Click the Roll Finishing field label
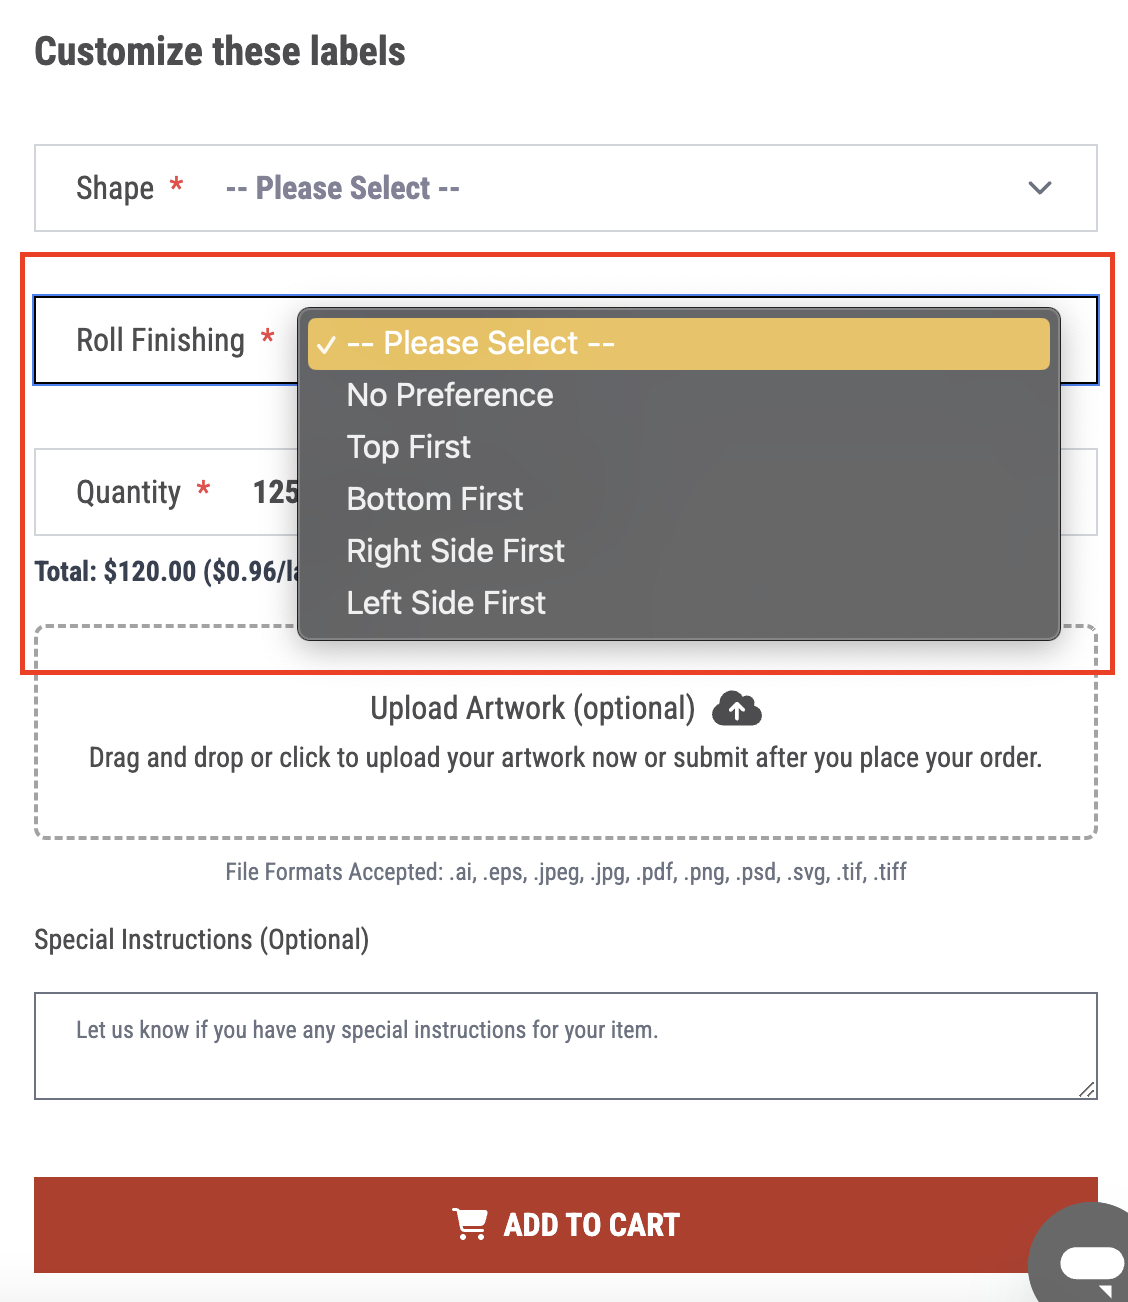The height and width of the screenshot is (1302, 1128). [161, 340]
